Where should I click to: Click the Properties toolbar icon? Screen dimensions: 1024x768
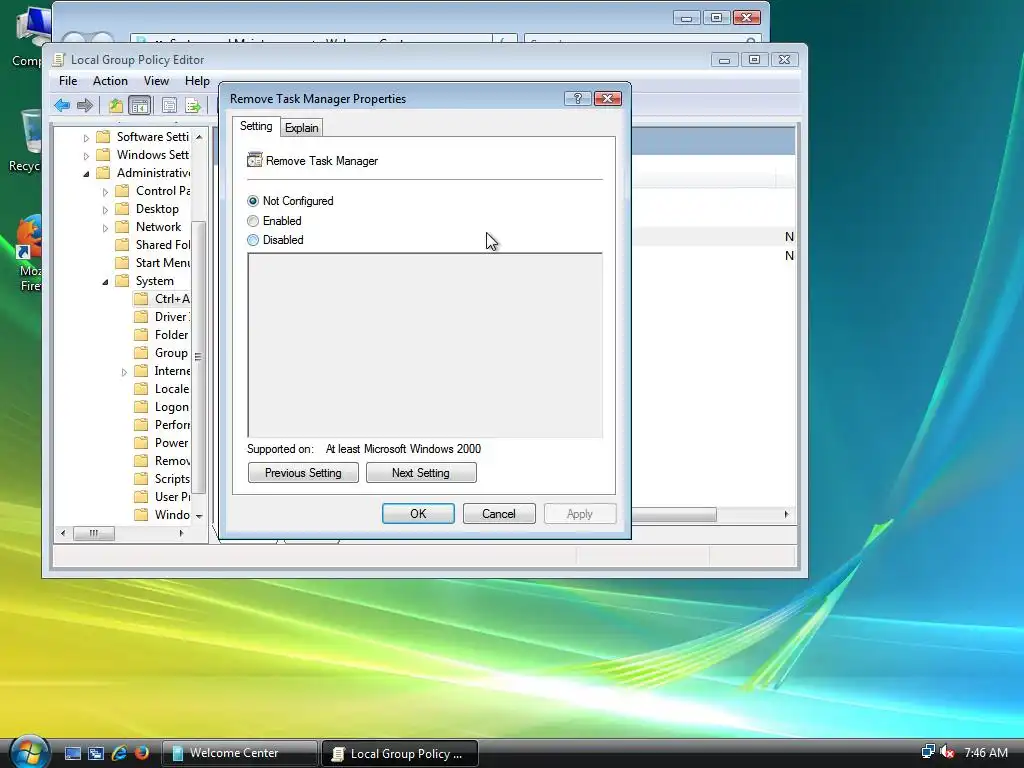pos(169,105)
